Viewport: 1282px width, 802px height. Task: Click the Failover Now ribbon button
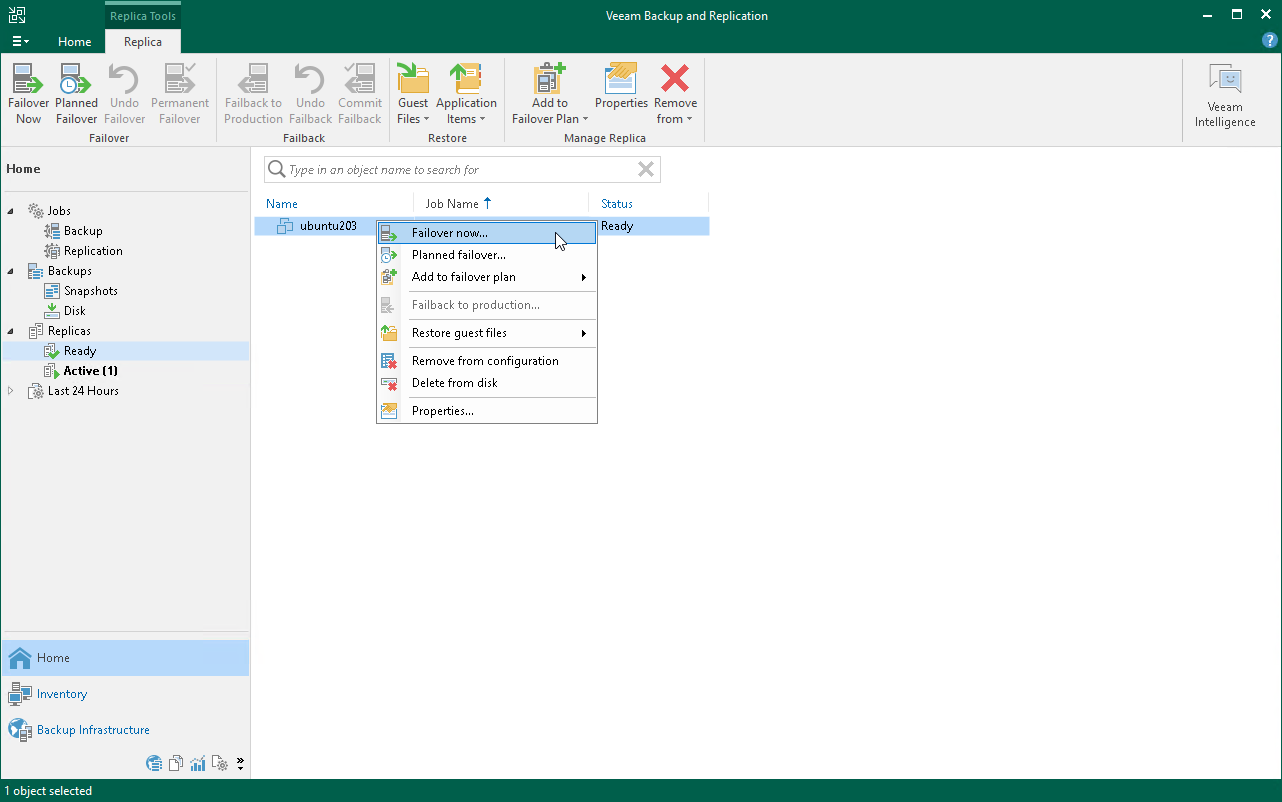(29, 94)
